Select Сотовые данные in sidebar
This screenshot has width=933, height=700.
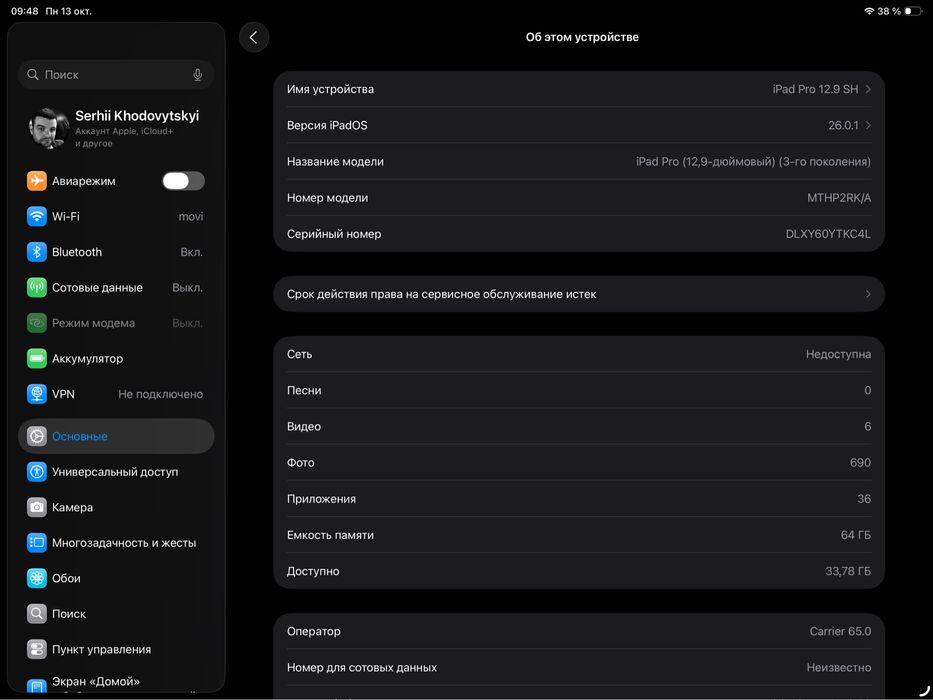click(x=116, y=288)
